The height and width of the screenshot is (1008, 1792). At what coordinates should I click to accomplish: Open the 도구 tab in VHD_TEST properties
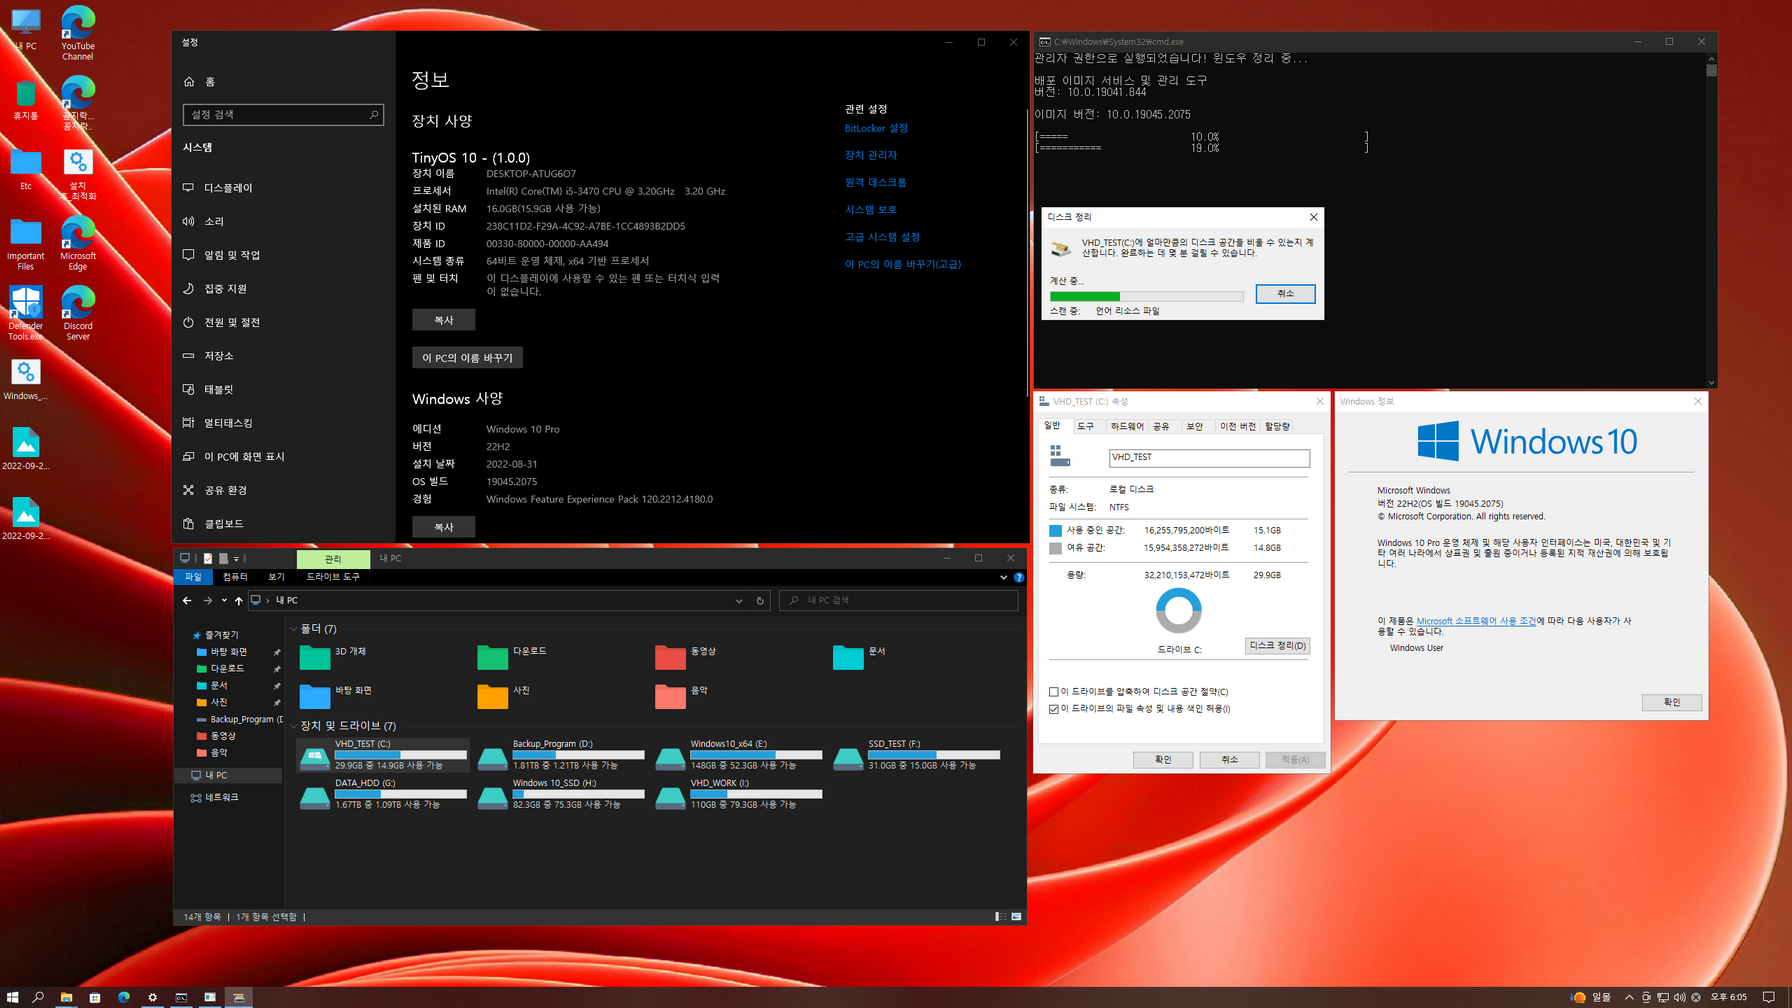[x=1086, y=426]
